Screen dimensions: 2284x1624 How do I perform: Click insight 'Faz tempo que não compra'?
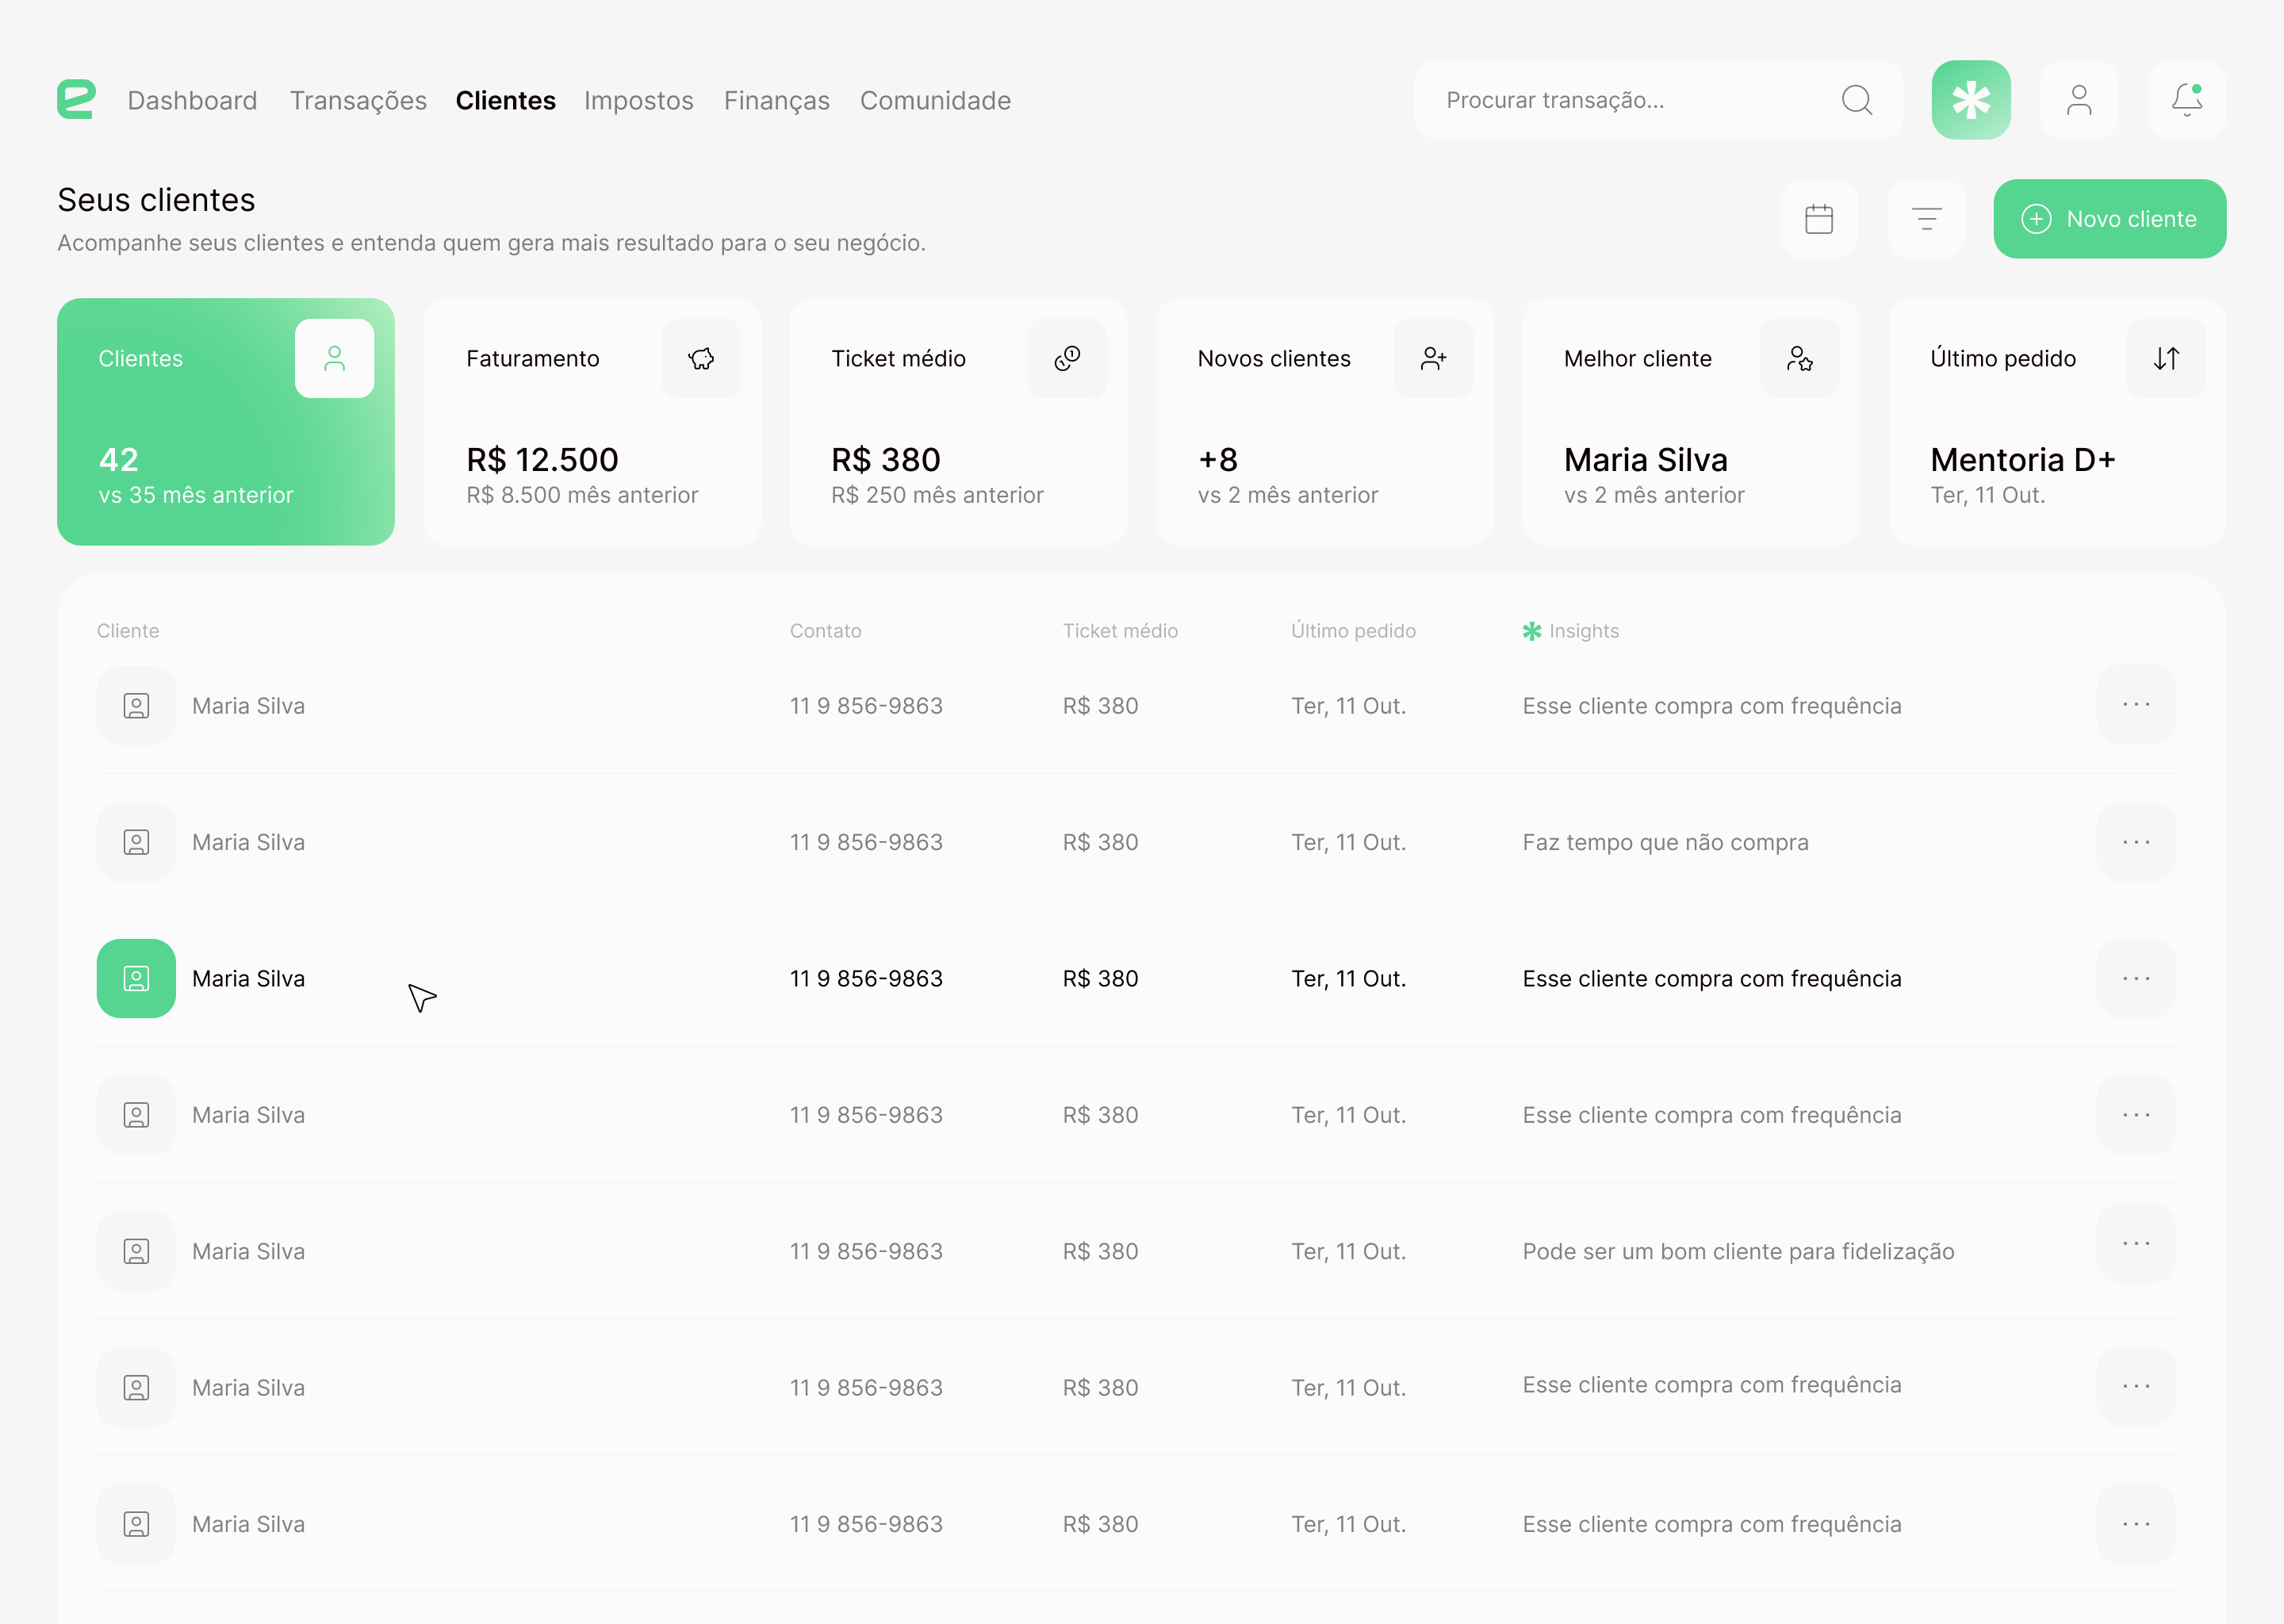click(x=1665, y=842)
